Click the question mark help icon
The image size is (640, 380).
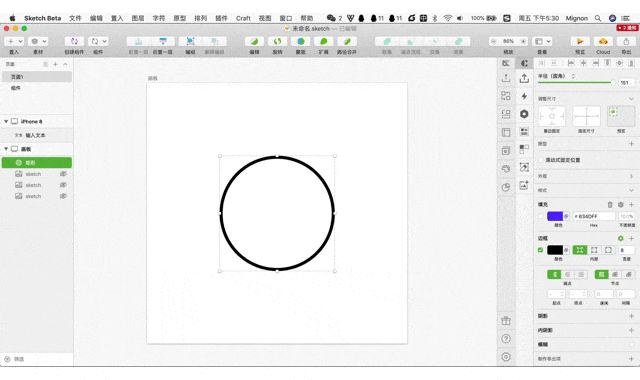click(506, 339)
